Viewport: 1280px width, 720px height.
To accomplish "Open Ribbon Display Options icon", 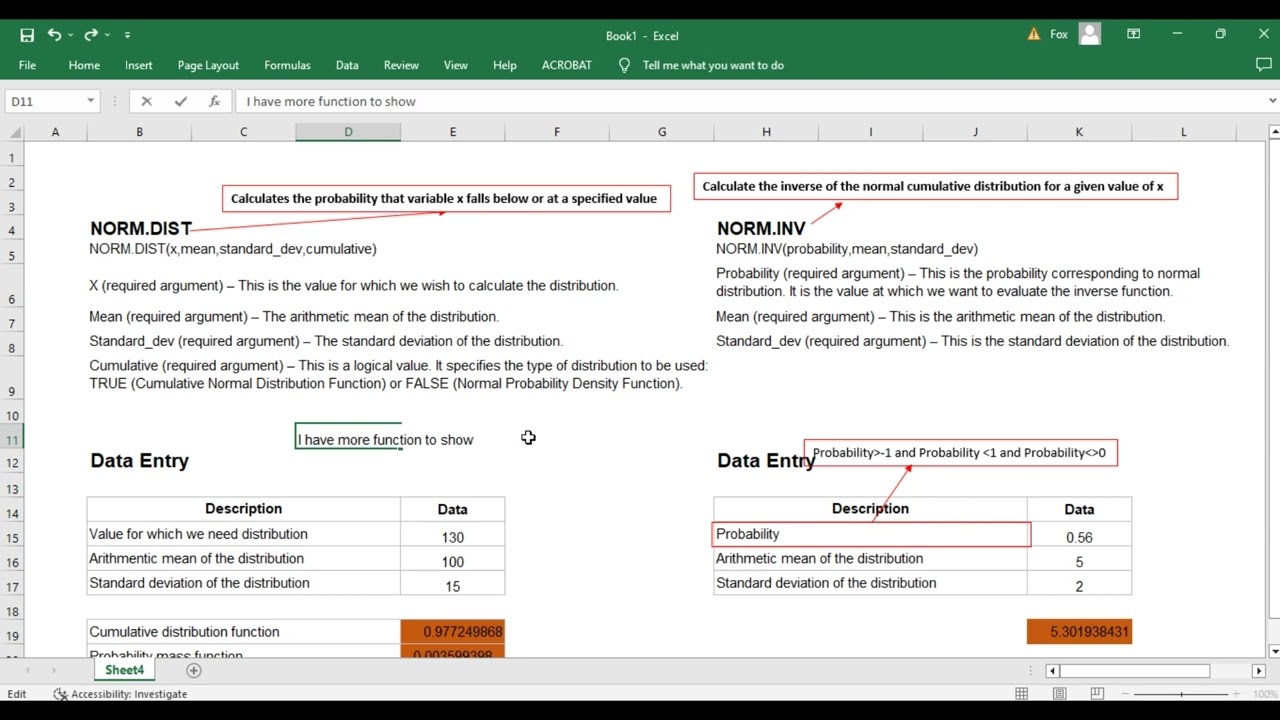I will click(1133, 34).
